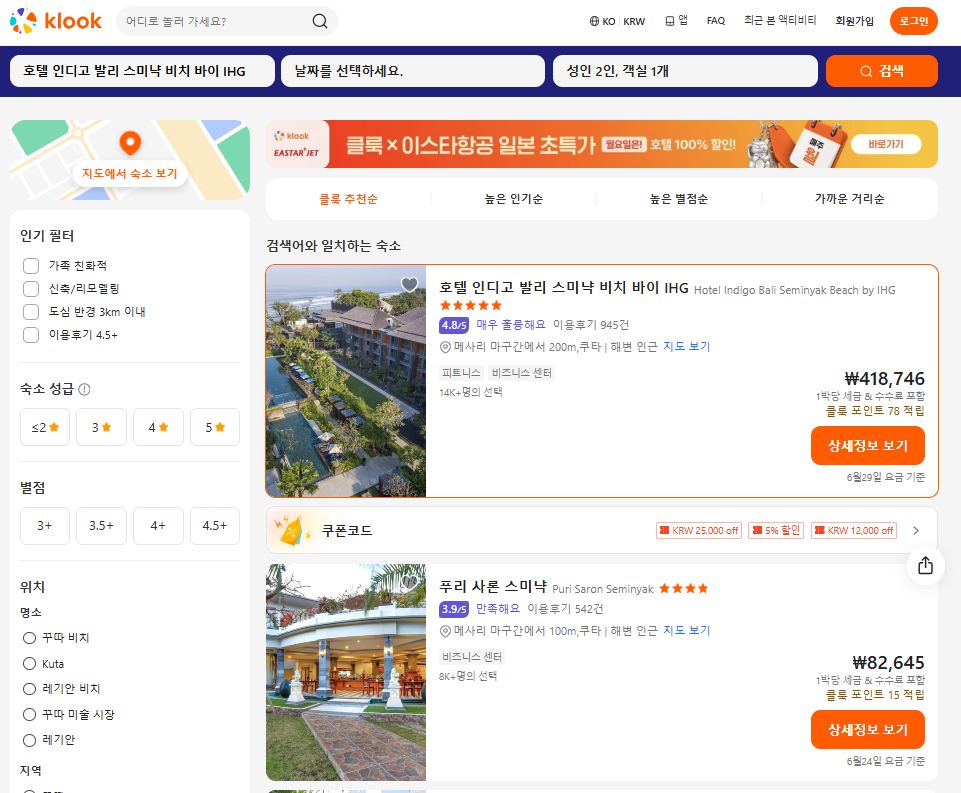Viewport: 961px width, 793px height.
Task: Click the heart icon on Hotel Indigo photo
Action: [409, 284]
